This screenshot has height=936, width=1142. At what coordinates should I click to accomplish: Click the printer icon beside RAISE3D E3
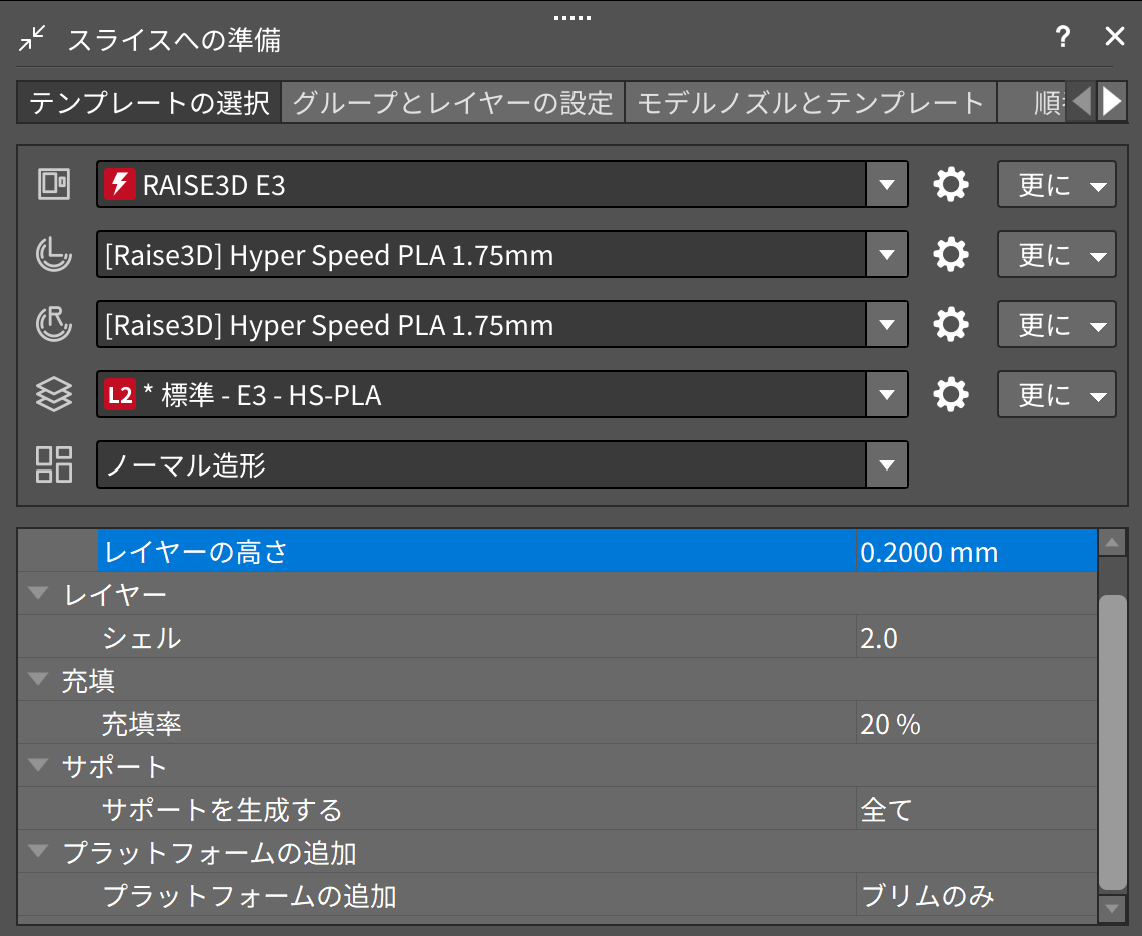[x=54, y=184]
